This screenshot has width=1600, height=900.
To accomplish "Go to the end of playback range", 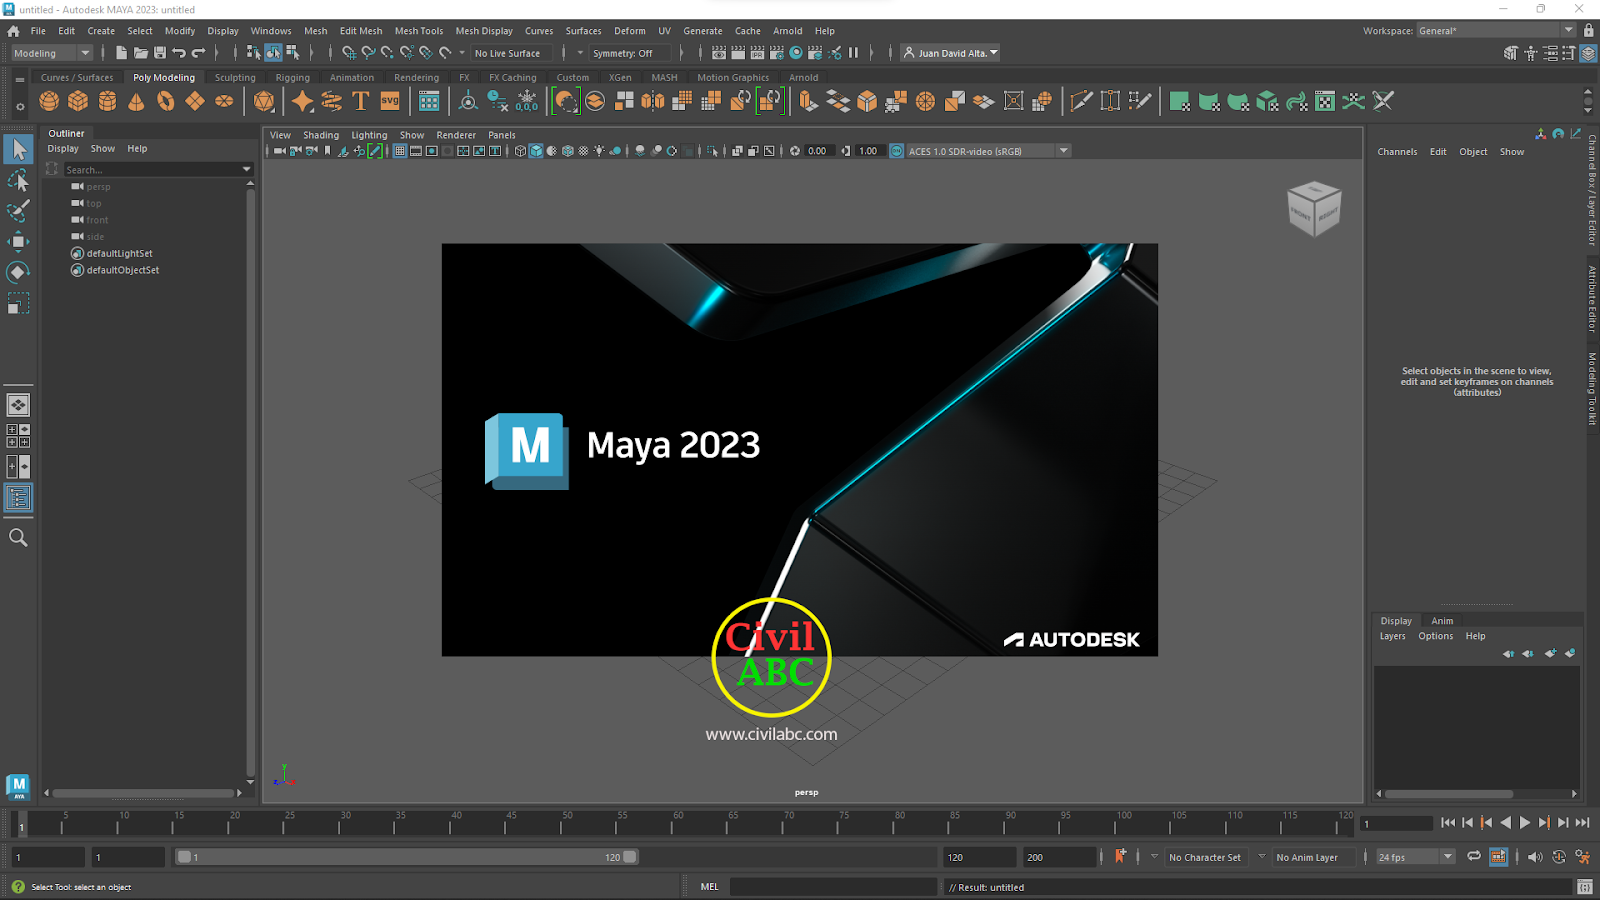I will (1582, 823).
